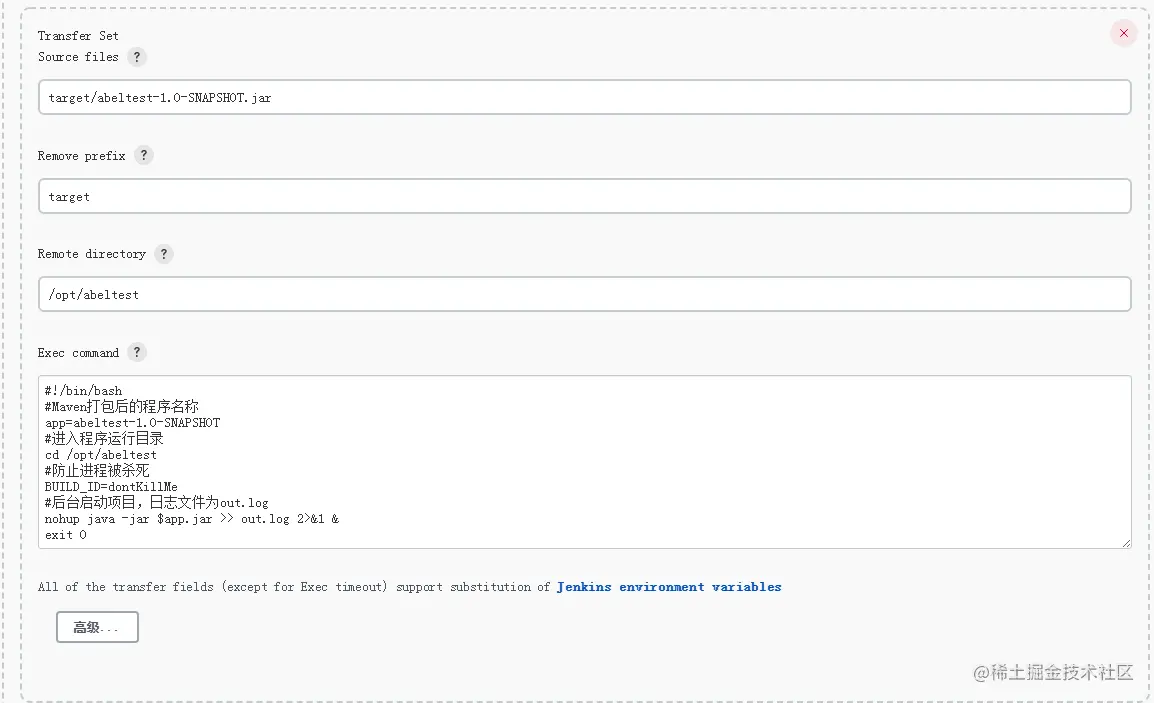The width and height of the screenshot is (1154, 703).
Task: Click the exit 0 line in script
Action: 66,535
